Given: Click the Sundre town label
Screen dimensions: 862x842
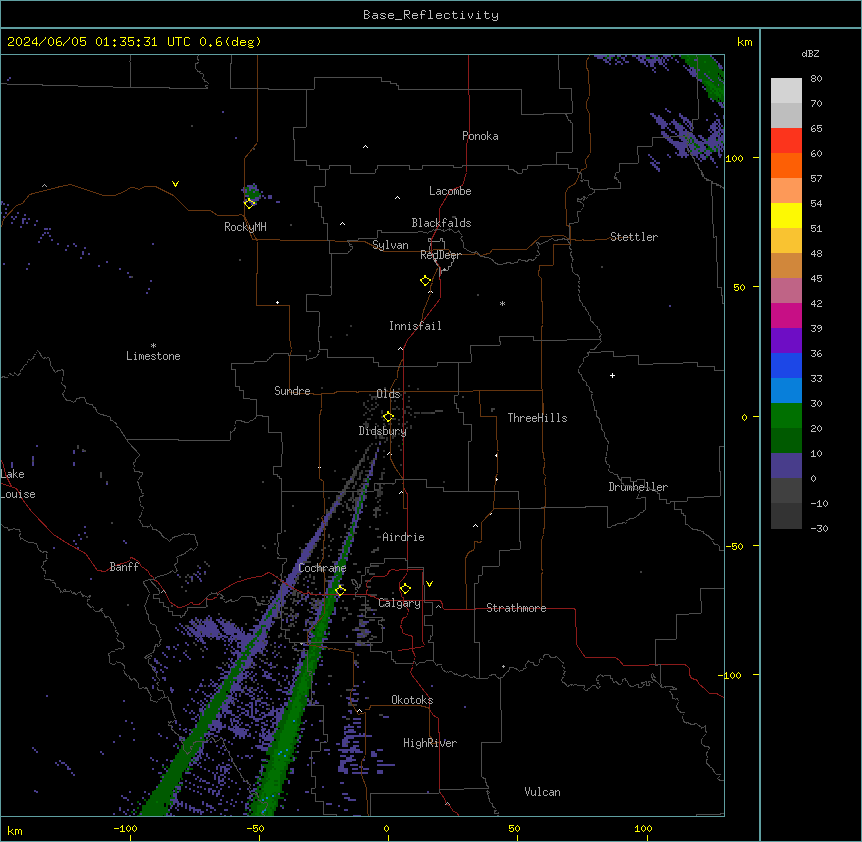Looking at the screenshot, I should click(292, 391).
